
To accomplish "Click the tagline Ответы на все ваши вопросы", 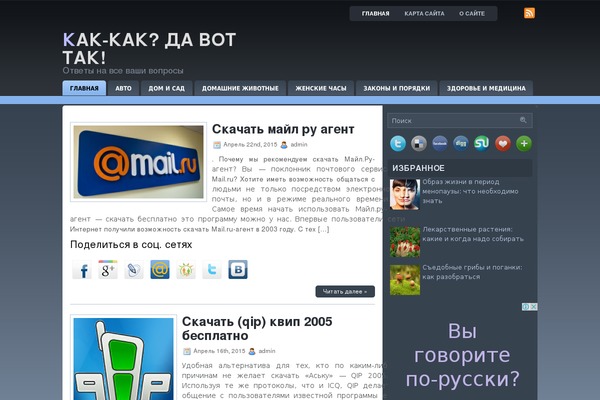I will (123, 71).
